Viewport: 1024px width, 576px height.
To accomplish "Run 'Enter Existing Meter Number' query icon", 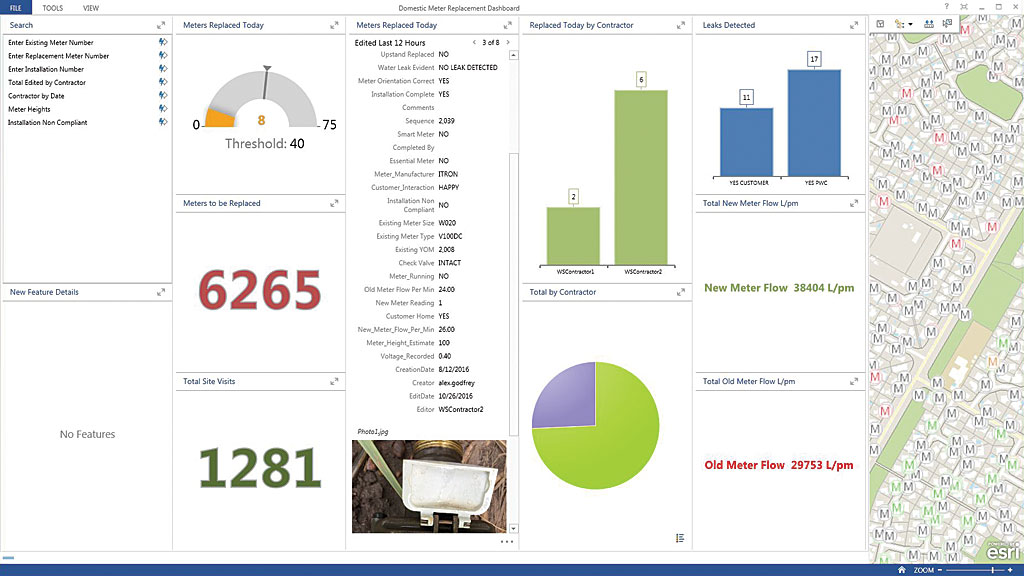I will [163, 42].
